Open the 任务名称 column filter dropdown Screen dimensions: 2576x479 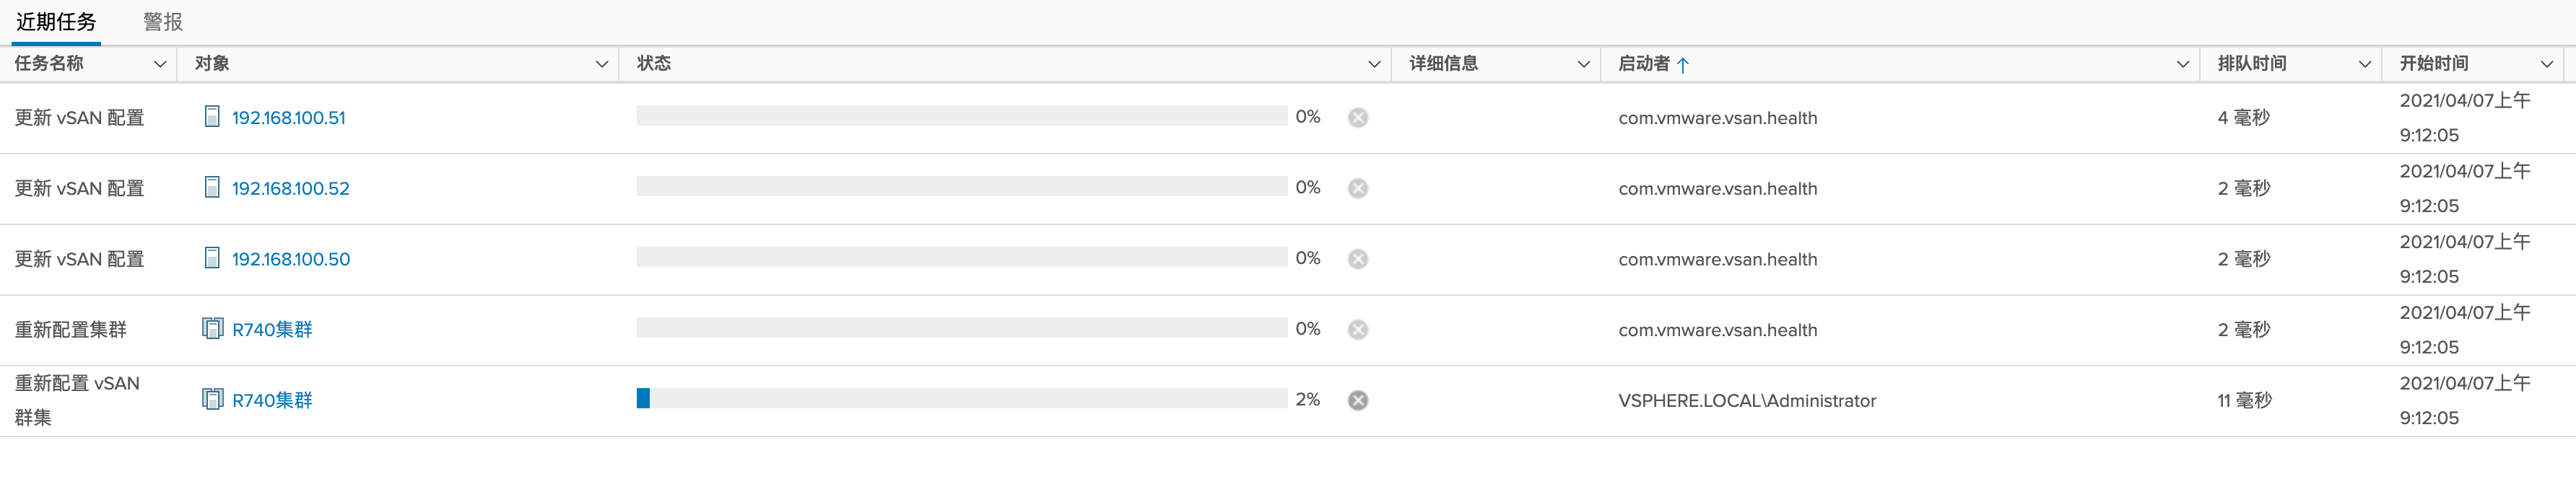point(159,64)
